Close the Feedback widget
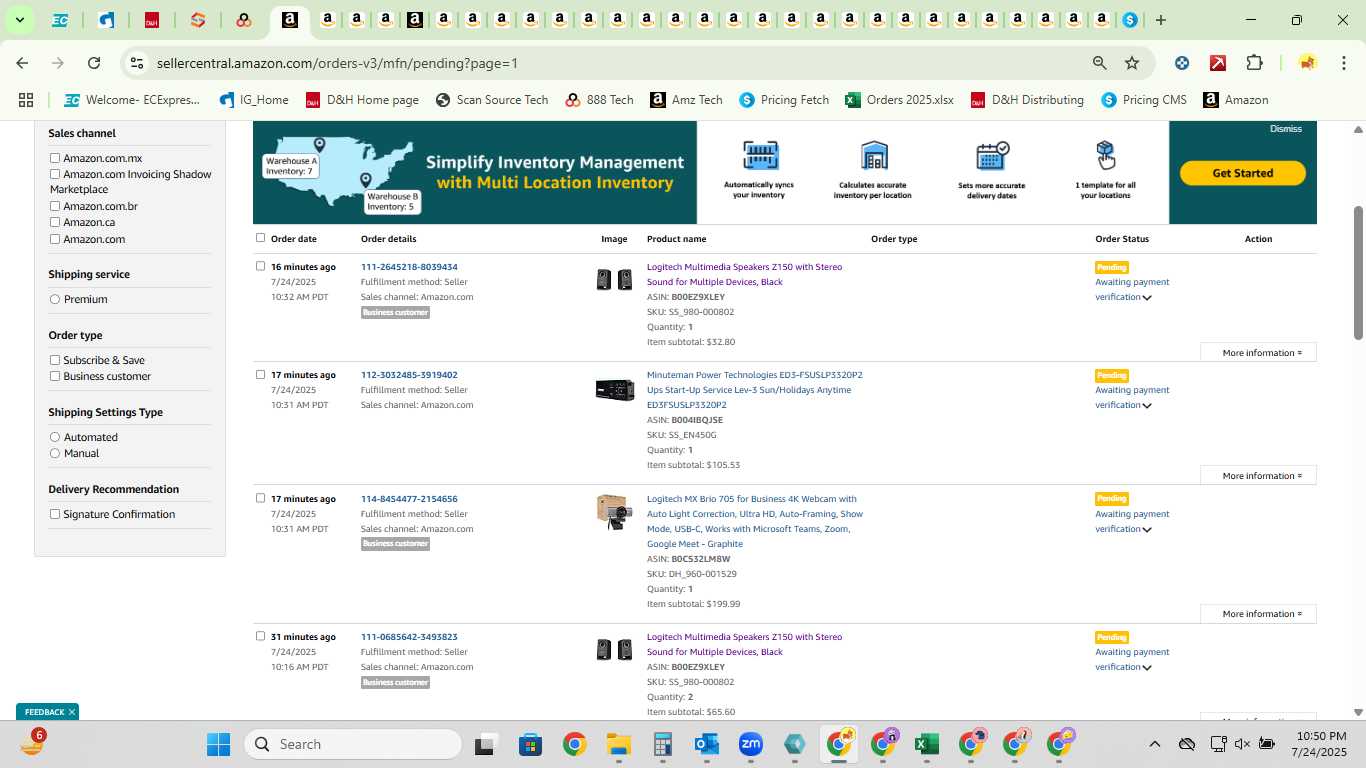This screenshot has width=1366, height=768. (x=72, y=712)
